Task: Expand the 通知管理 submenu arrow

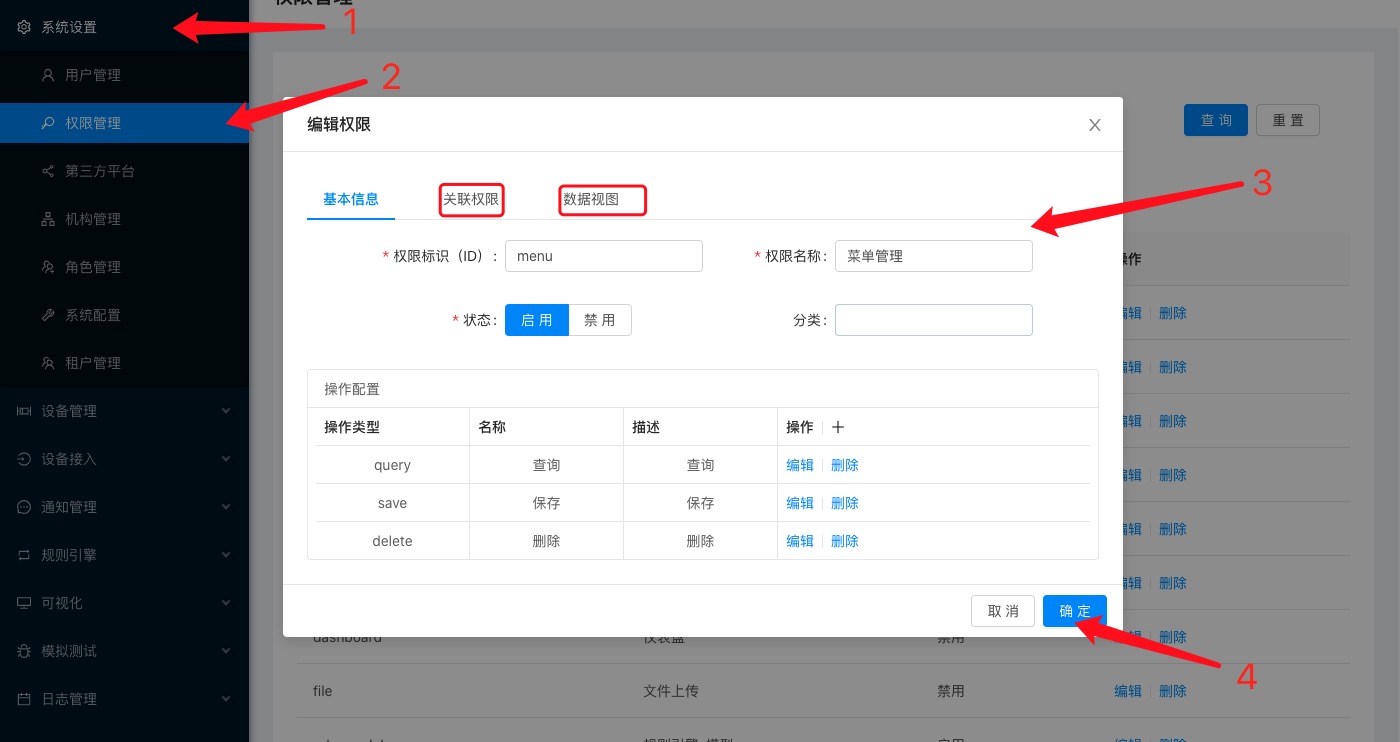Action: click(225, 507)
